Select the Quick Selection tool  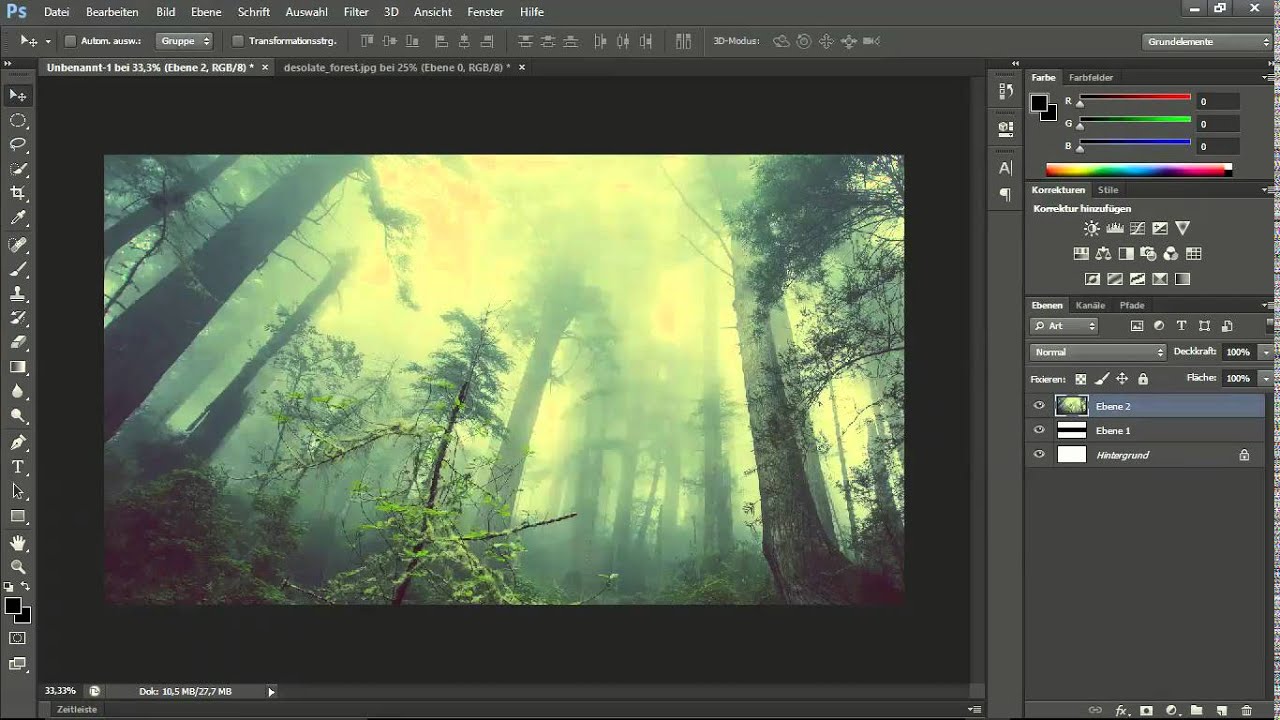[18, 169]
